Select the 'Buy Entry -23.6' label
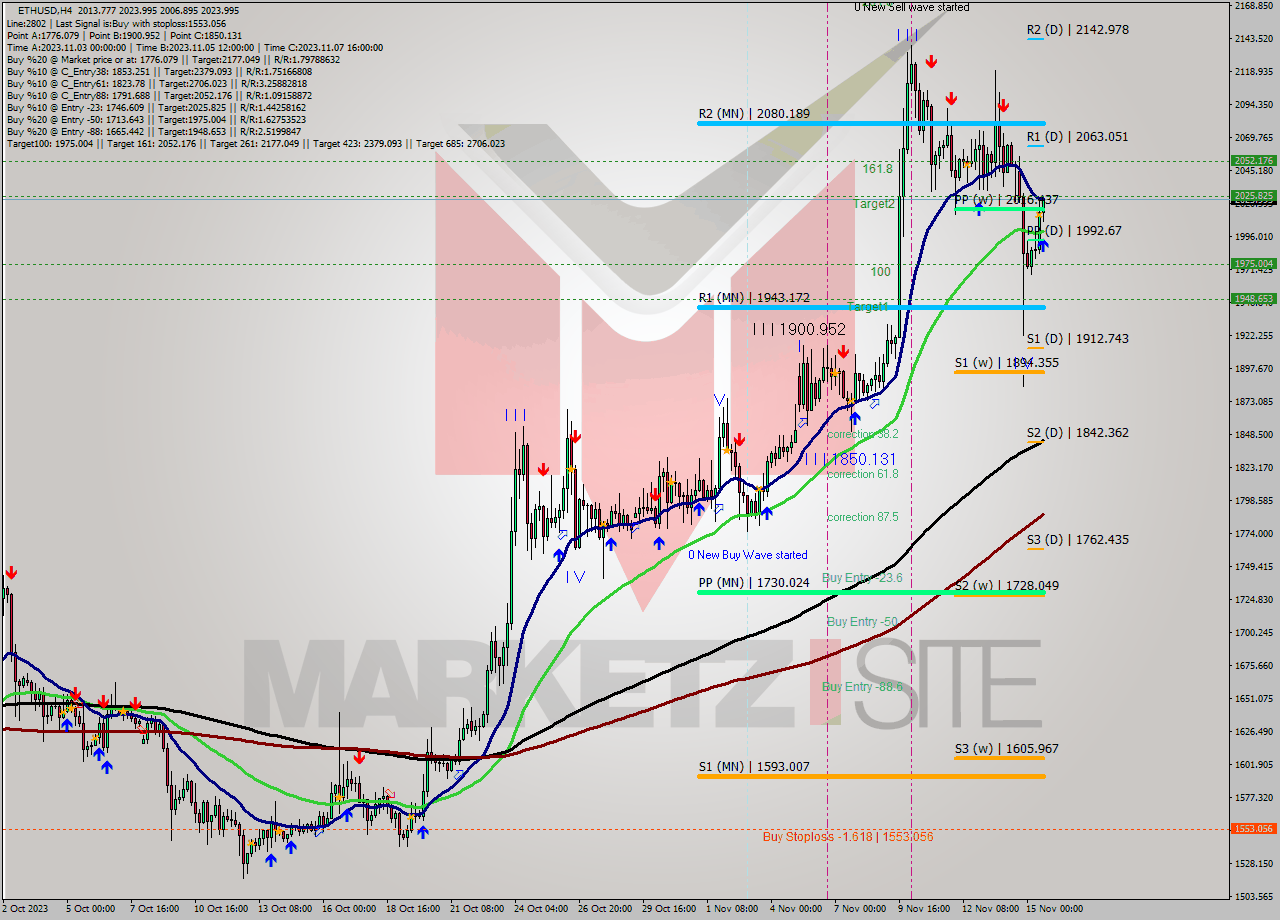This screenshot has height=920, width=1280. click(862, 577)
